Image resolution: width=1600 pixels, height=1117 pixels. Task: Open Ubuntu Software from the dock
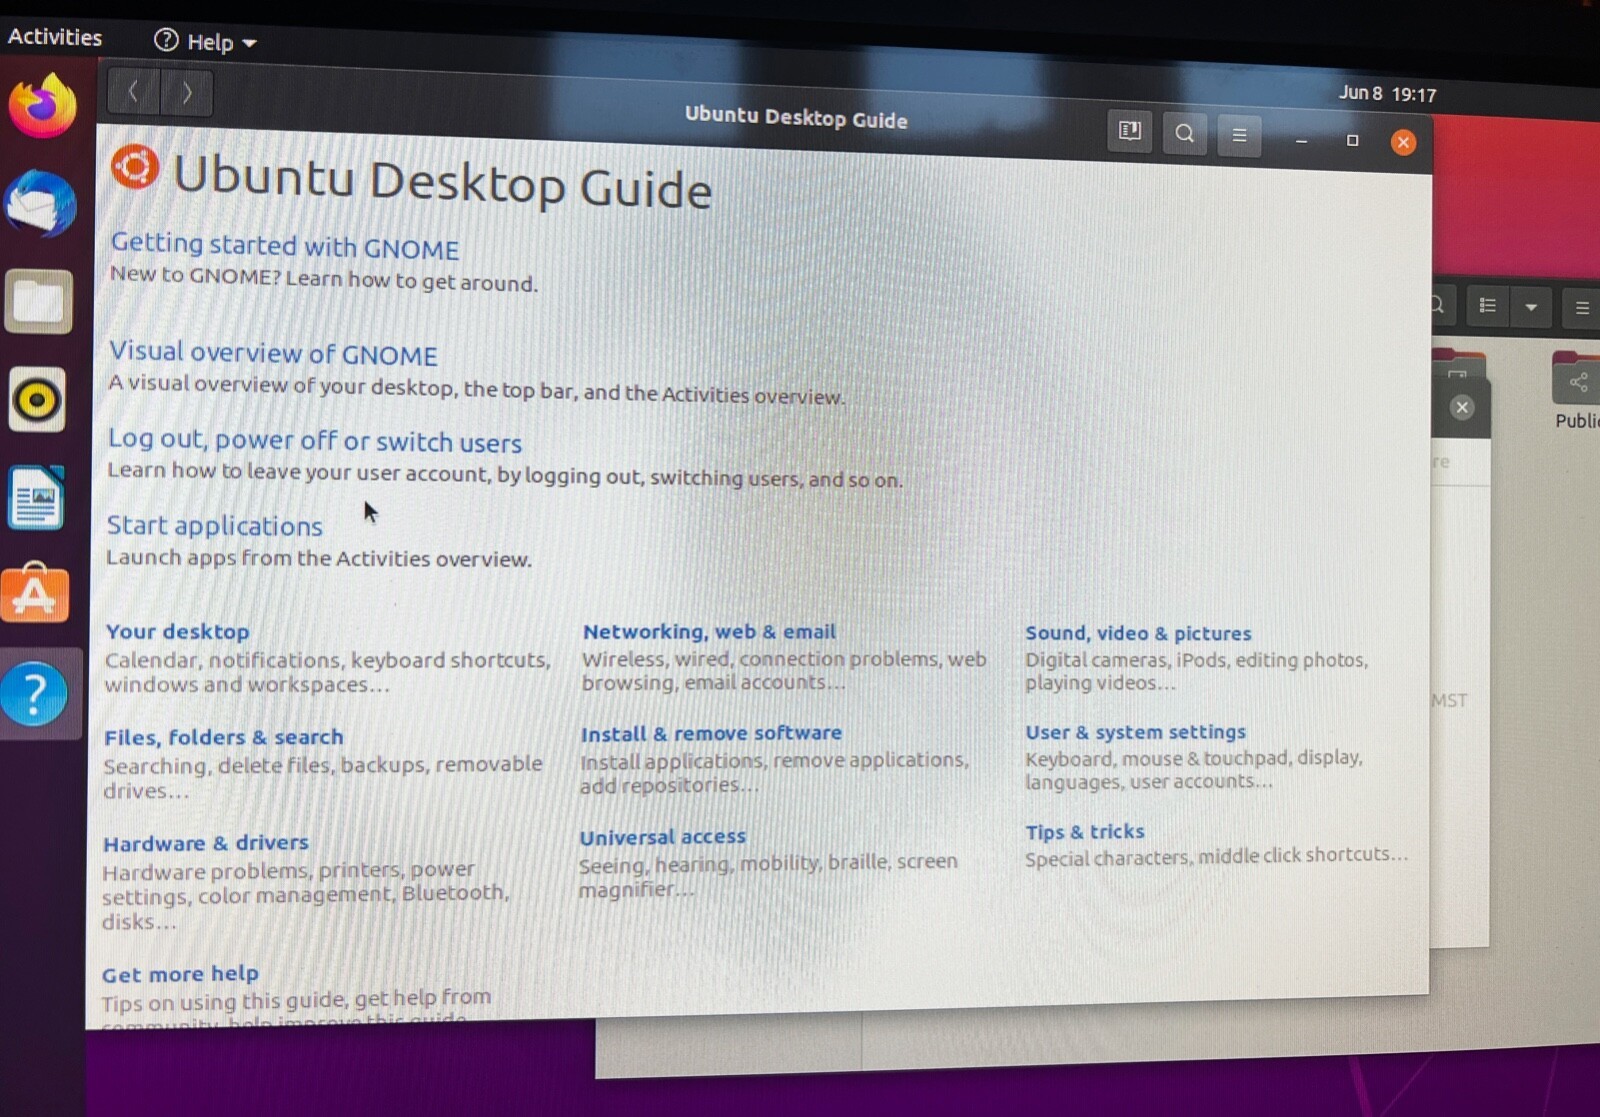(34, 594)
